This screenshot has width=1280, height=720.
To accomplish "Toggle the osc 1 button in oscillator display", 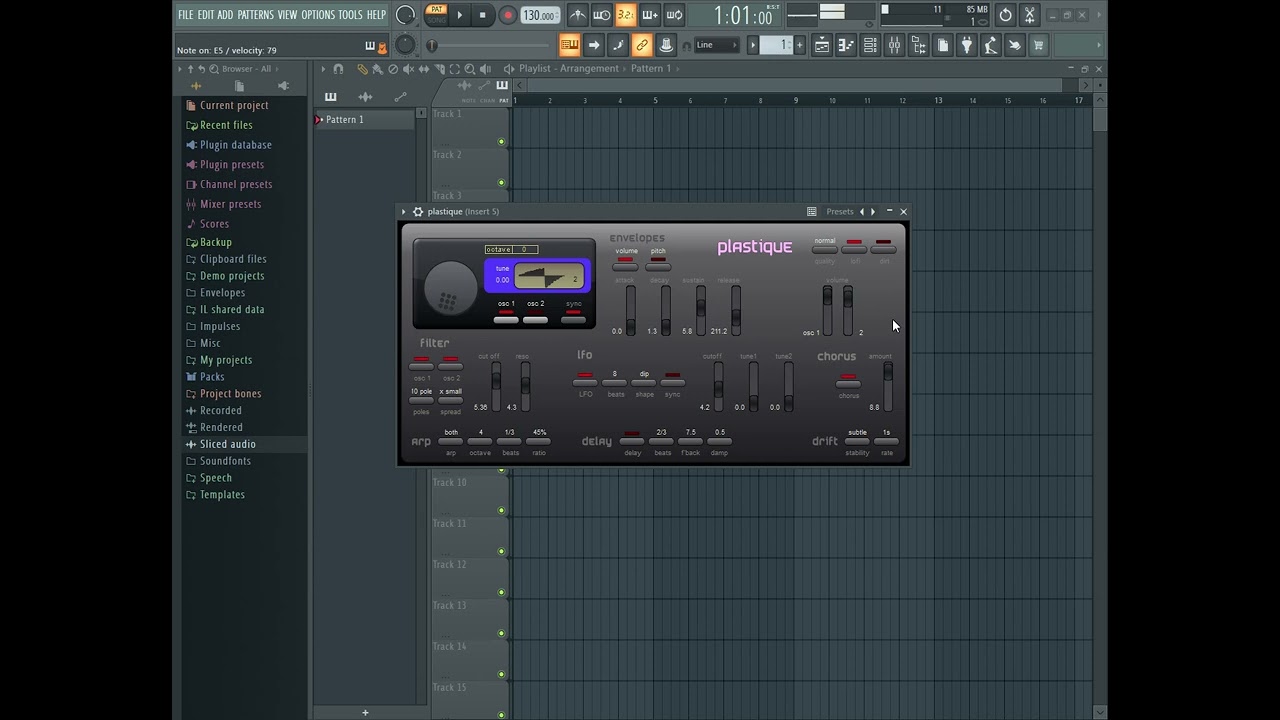I will tap(506, 319).
